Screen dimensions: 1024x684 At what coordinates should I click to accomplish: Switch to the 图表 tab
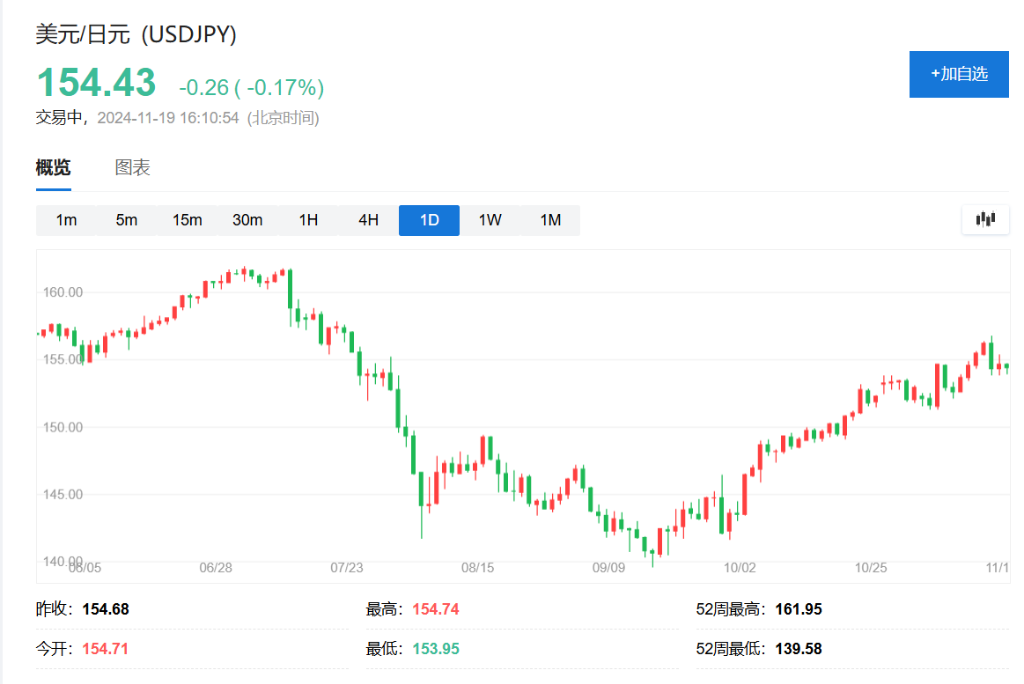[x=132, y=168]
